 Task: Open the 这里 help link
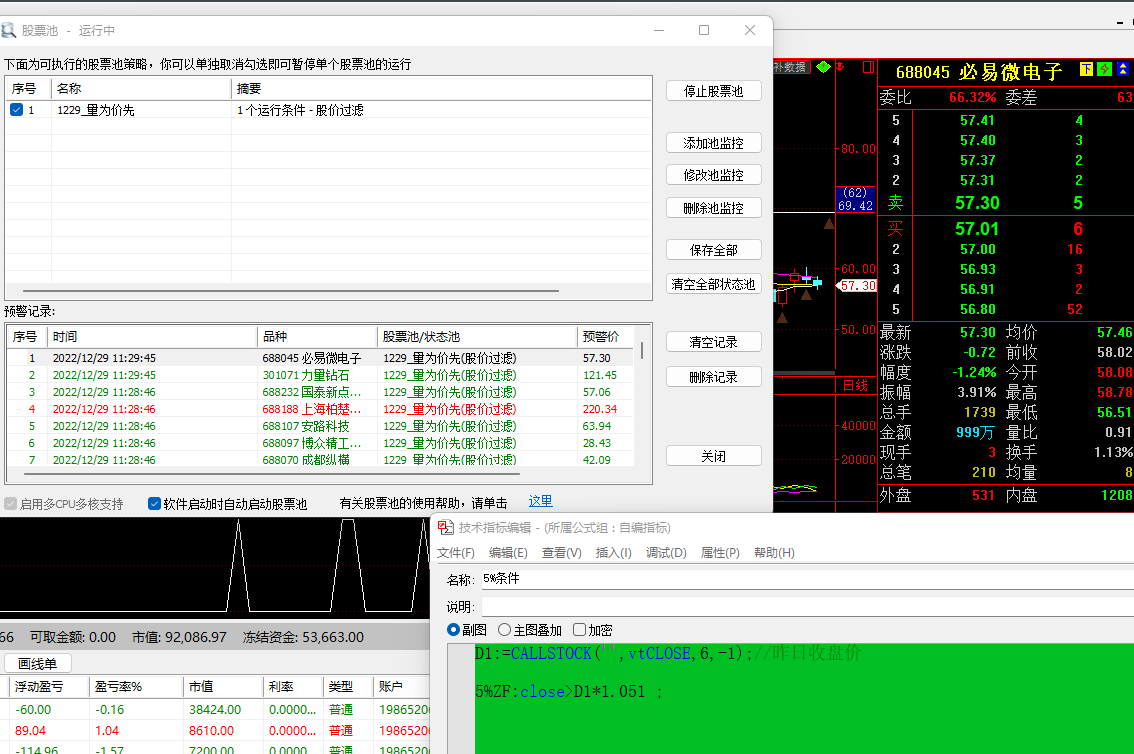tap(540, 502)
